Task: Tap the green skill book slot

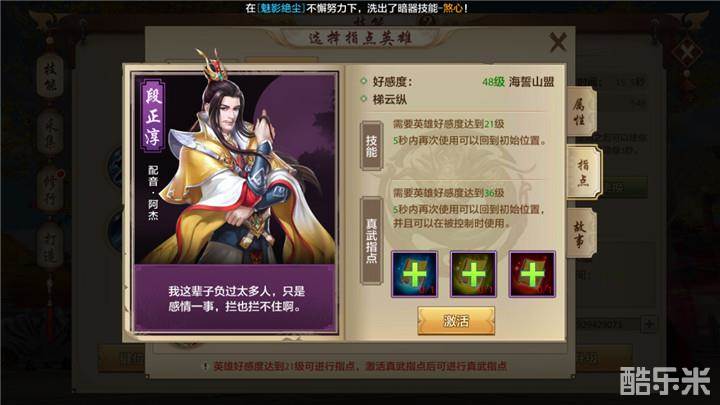Action: tap(473, 274)
